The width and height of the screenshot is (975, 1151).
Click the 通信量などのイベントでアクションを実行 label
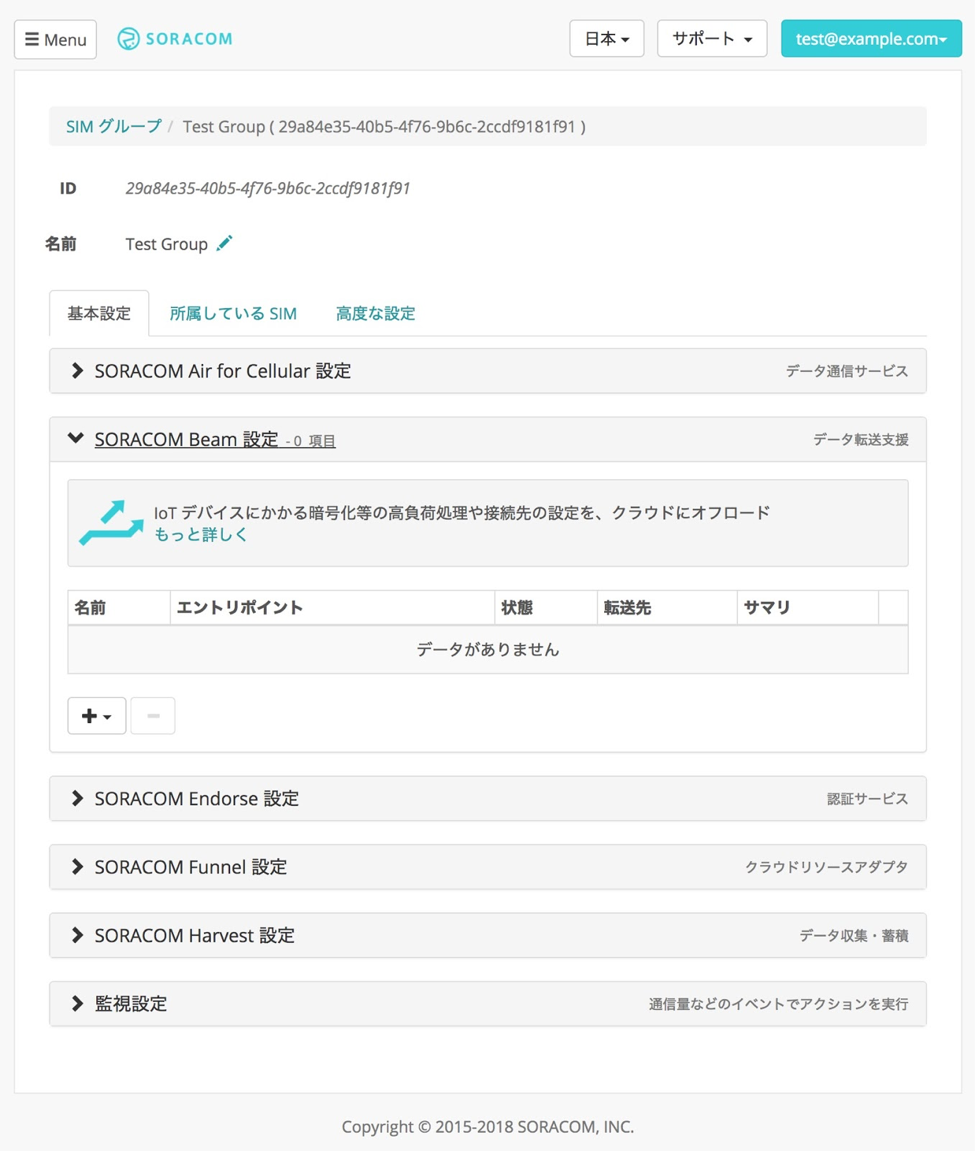pos(779,1003)
